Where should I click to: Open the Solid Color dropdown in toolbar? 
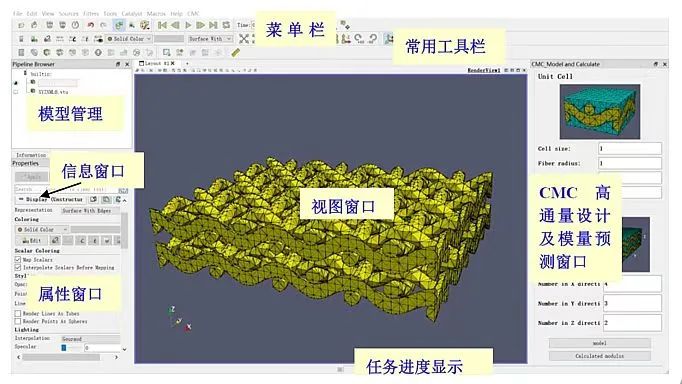pyautogui.click(x=129, y=39)
